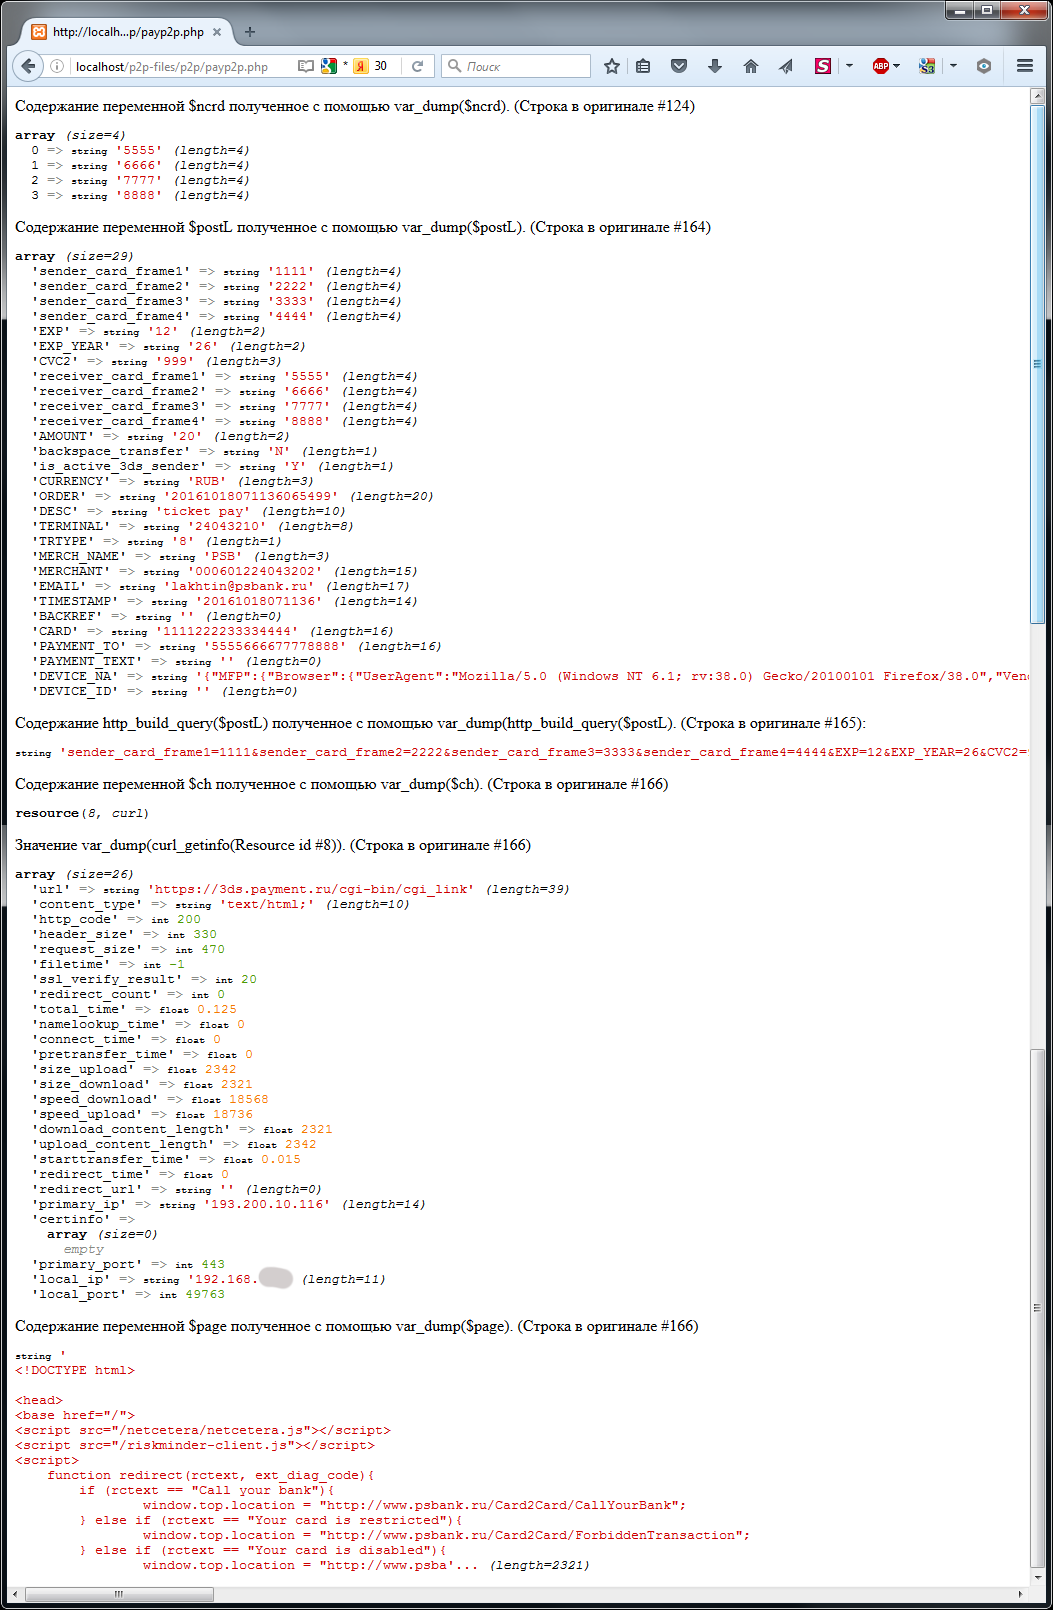Click '<!DOCTYPE html>' text in page dump
The width and height of the screenshot is (1053, 1610).
click(x=75, y=1370)
